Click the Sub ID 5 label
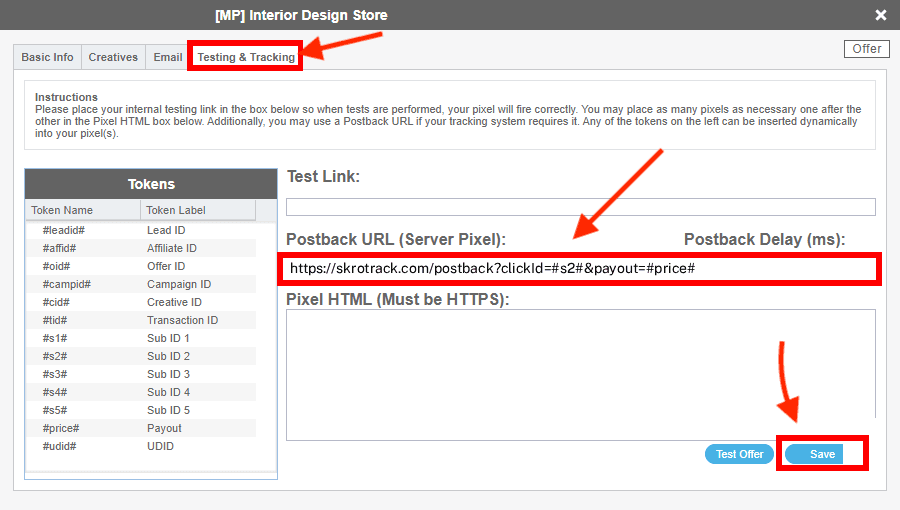This screenshot has height=510, width=900. 168,410
